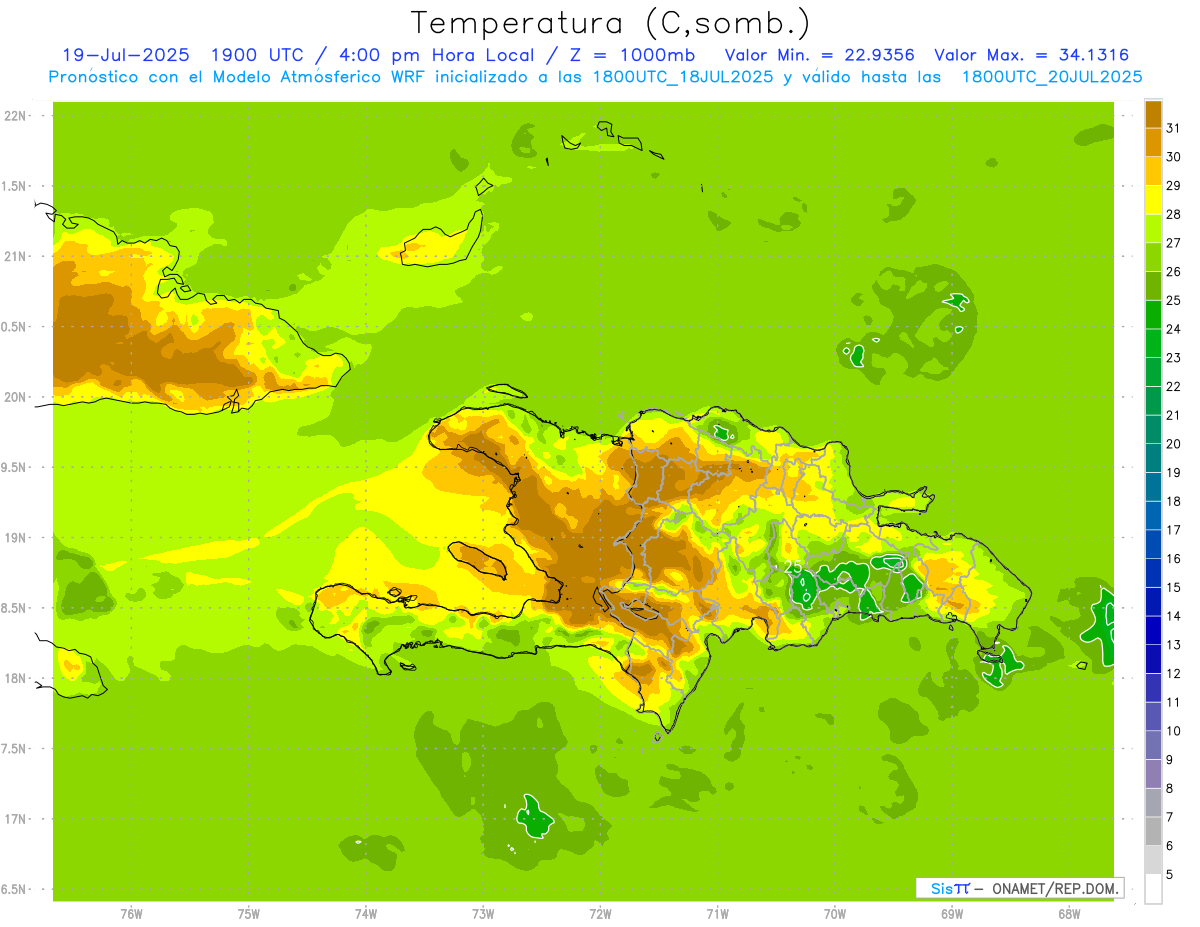Pick the white colorbar segment below 5

tap(1153, 889)
